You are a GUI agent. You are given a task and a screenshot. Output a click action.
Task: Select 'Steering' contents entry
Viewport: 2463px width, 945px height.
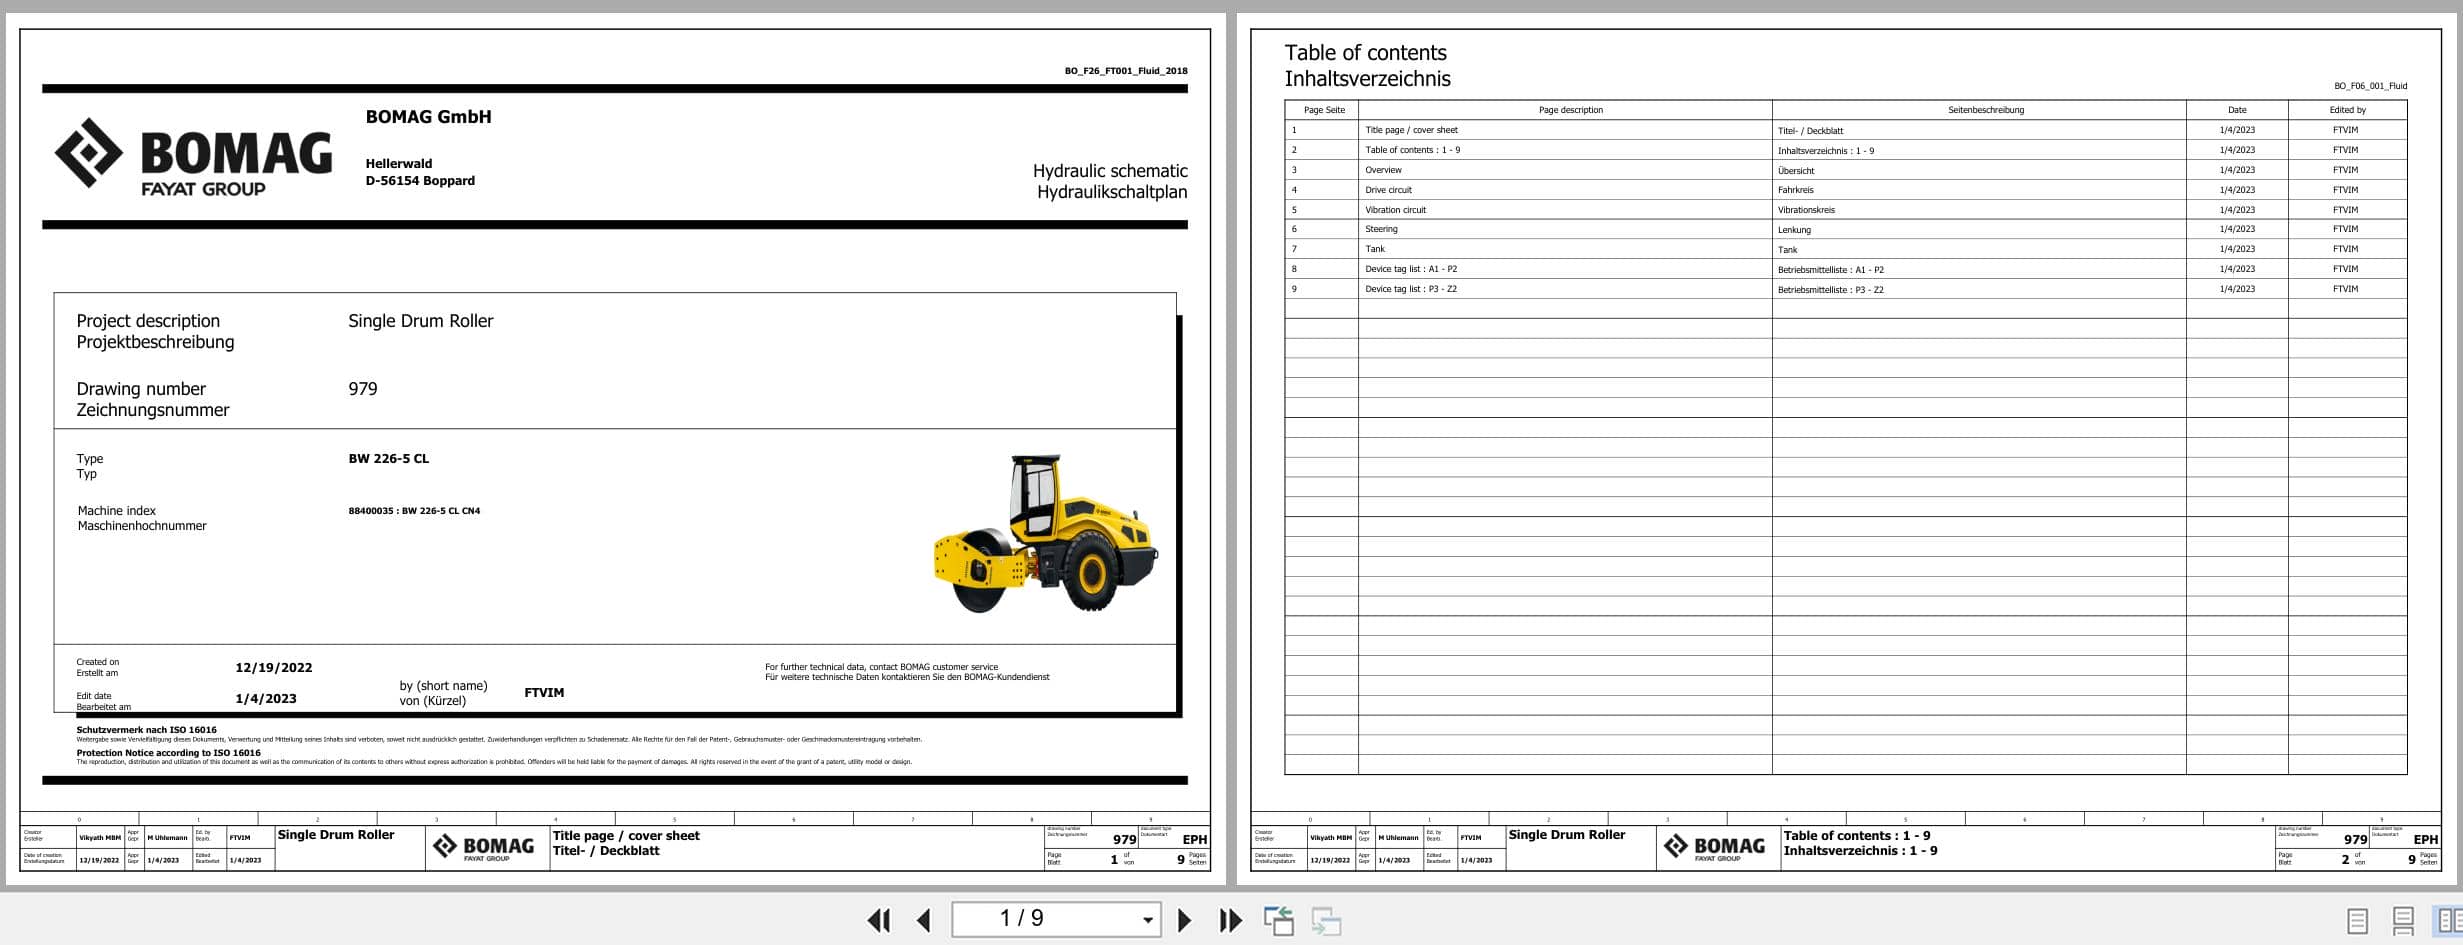pyautogui.click(x=1381, y=229)
